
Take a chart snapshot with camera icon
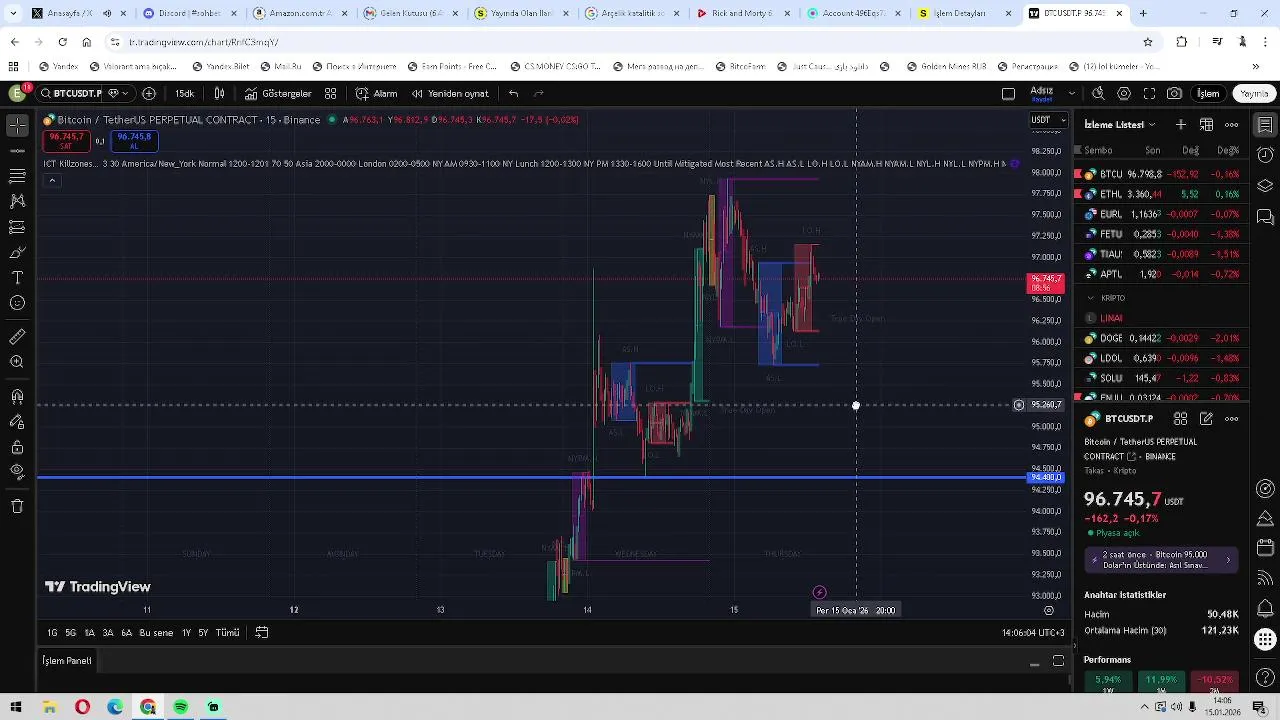click(x=1174, y=93)
